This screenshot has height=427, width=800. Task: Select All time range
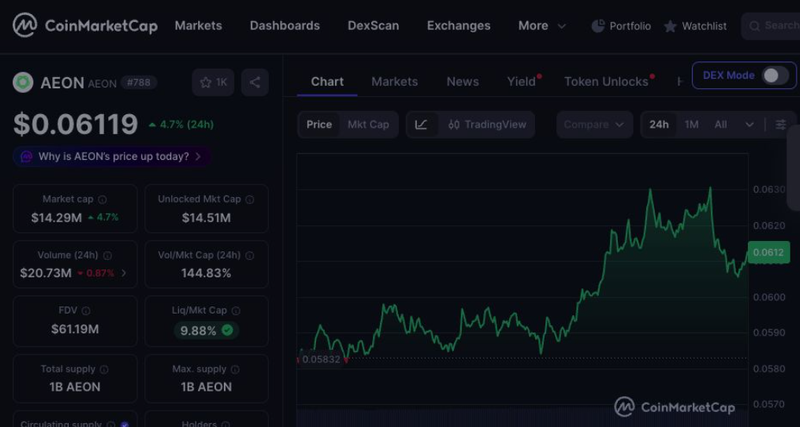(720, 124)
